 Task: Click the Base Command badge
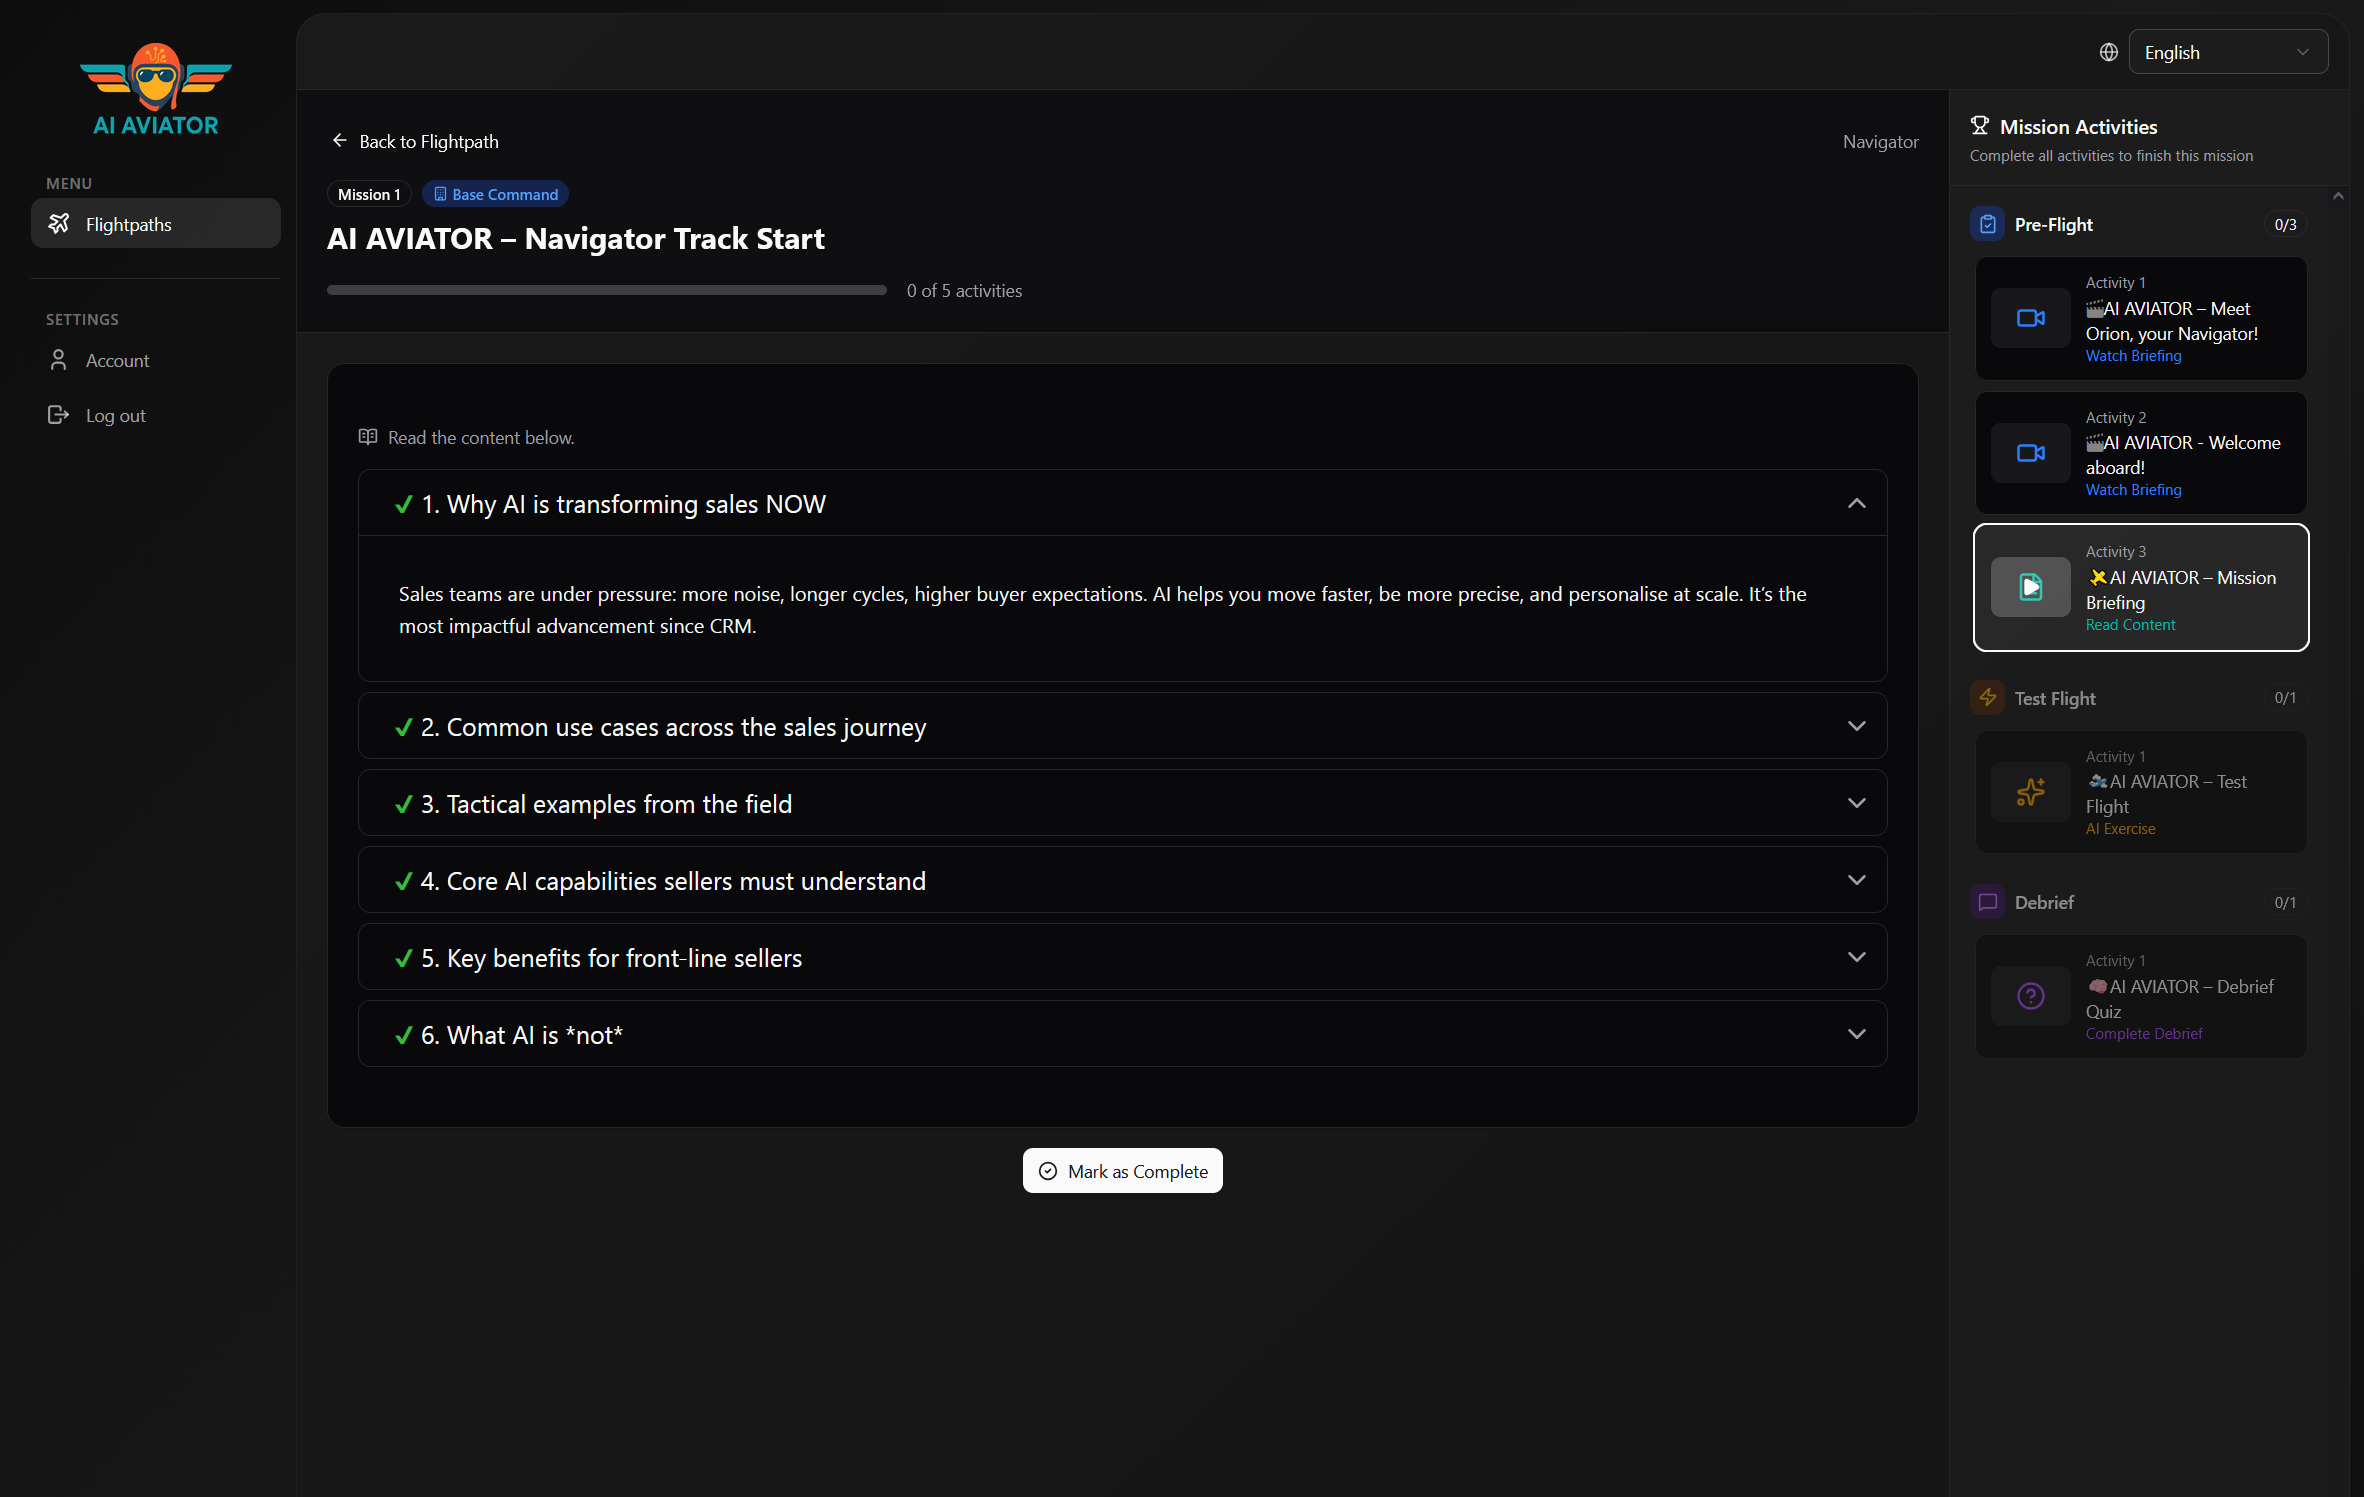point(495,194)
